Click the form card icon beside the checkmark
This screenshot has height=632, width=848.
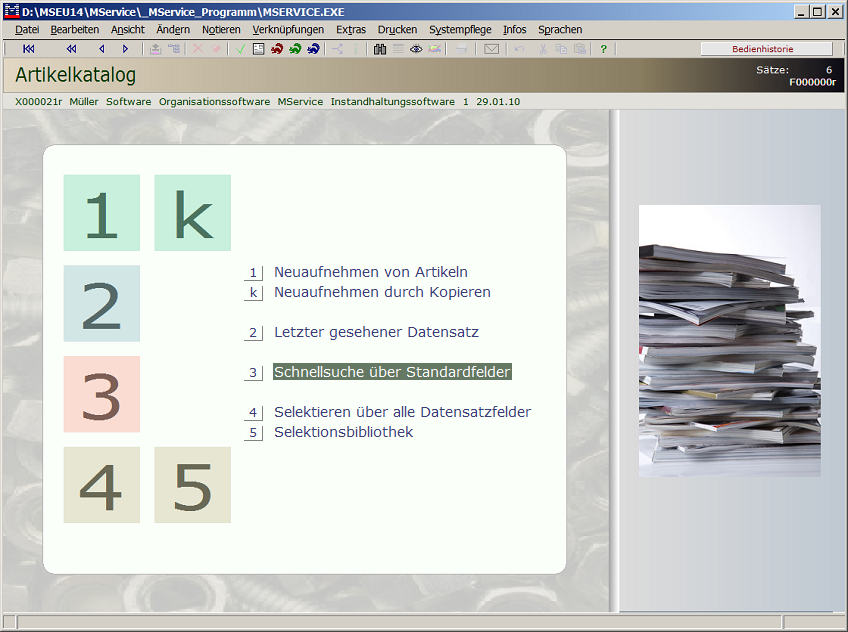point(259,49)
